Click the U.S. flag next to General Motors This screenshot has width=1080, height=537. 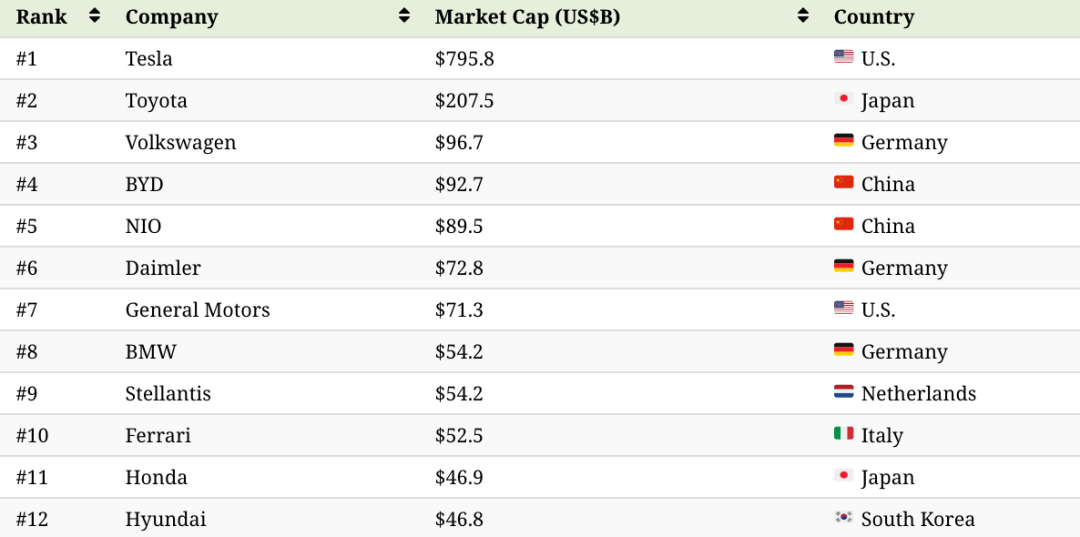(843, 308)
